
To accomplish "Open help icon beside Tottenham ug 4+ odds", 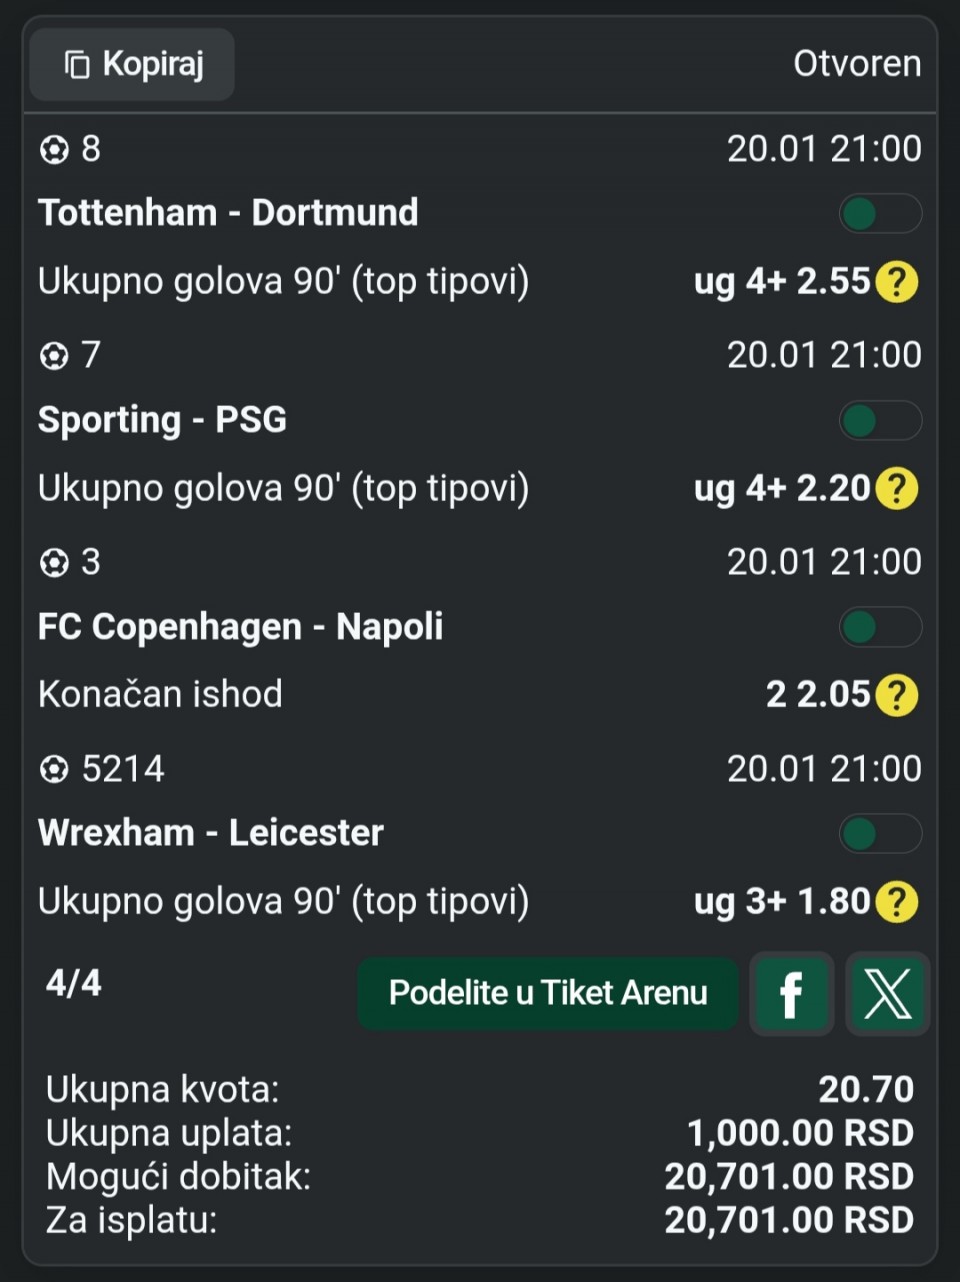I will pos(896,282).
